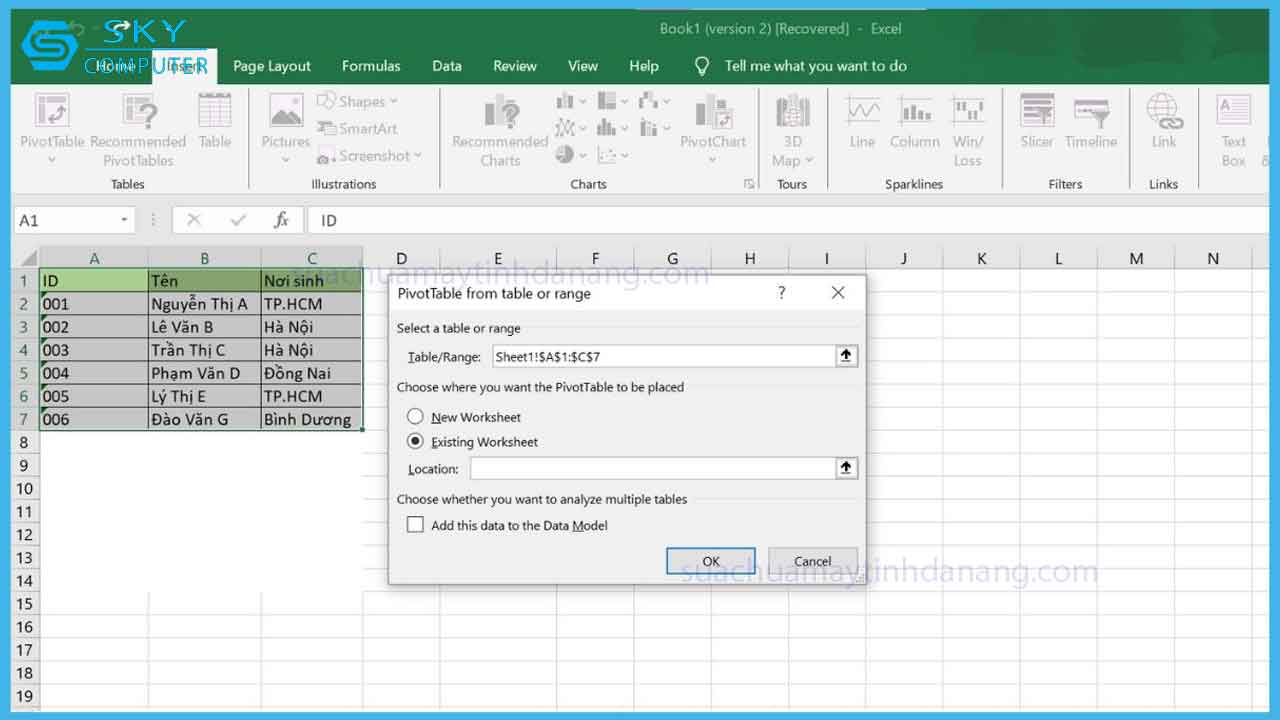This screenshot has height=720, width=1280.
Task: Click the formula bar Enter checkmark icon
Action: [238, 220]
